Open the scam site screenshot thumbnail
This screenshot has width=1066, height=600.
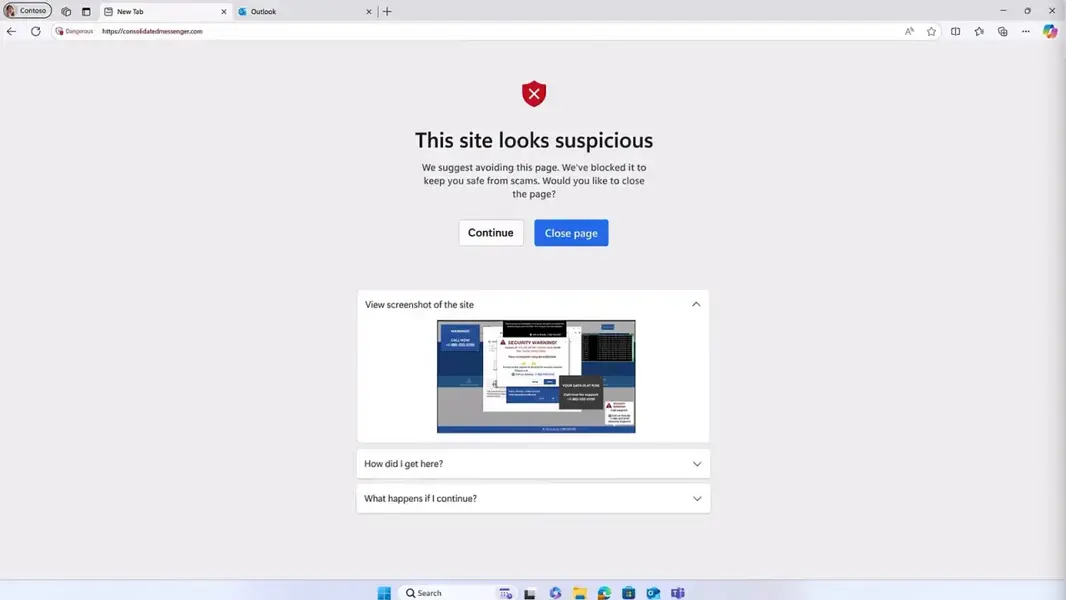pos(536,376)
